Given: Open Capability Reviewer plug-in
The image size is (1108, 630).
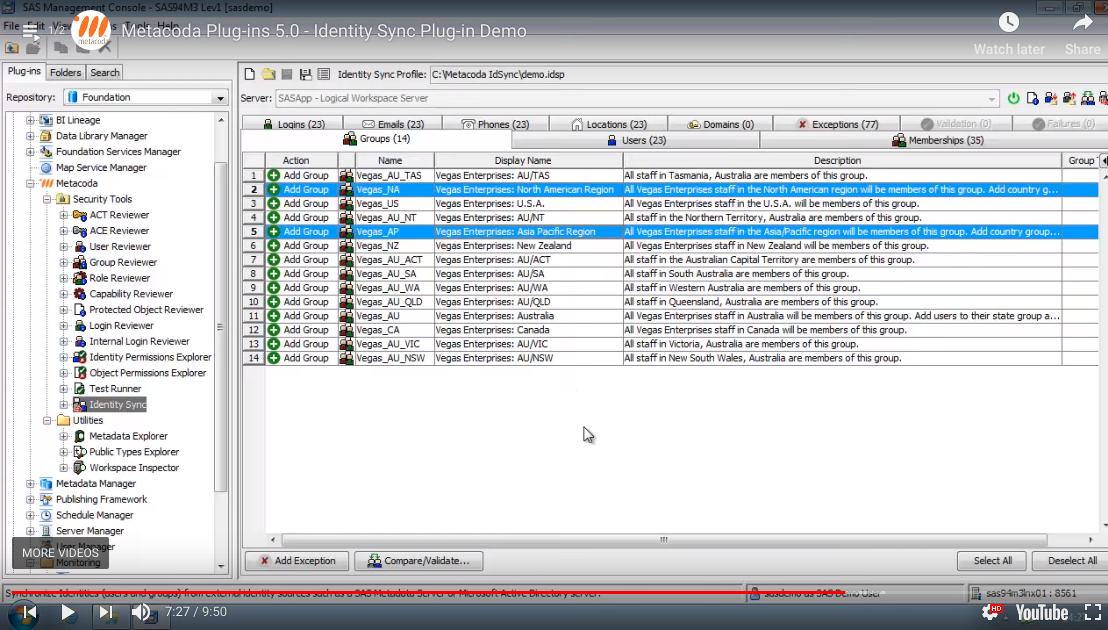Looking at the screenshot, I should (x=131, y=294).
